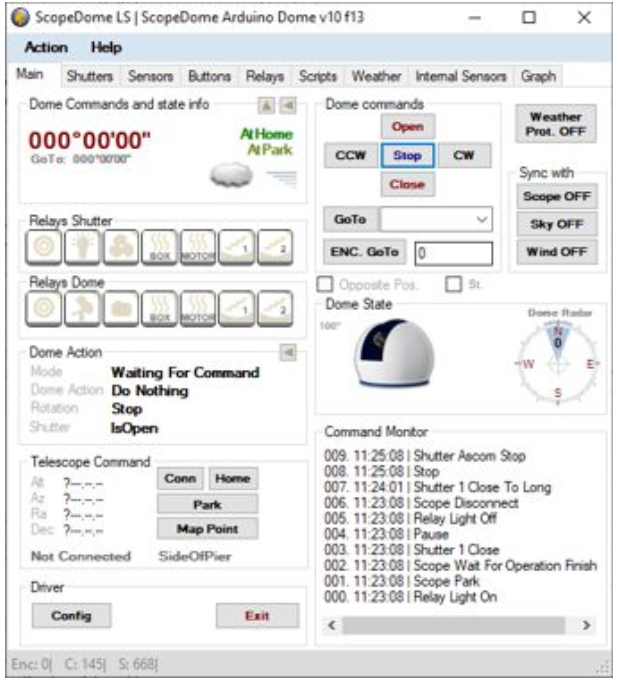Switch to the Shutters tab
Viewport: 619px width, 685px height.
coord(90,76)
